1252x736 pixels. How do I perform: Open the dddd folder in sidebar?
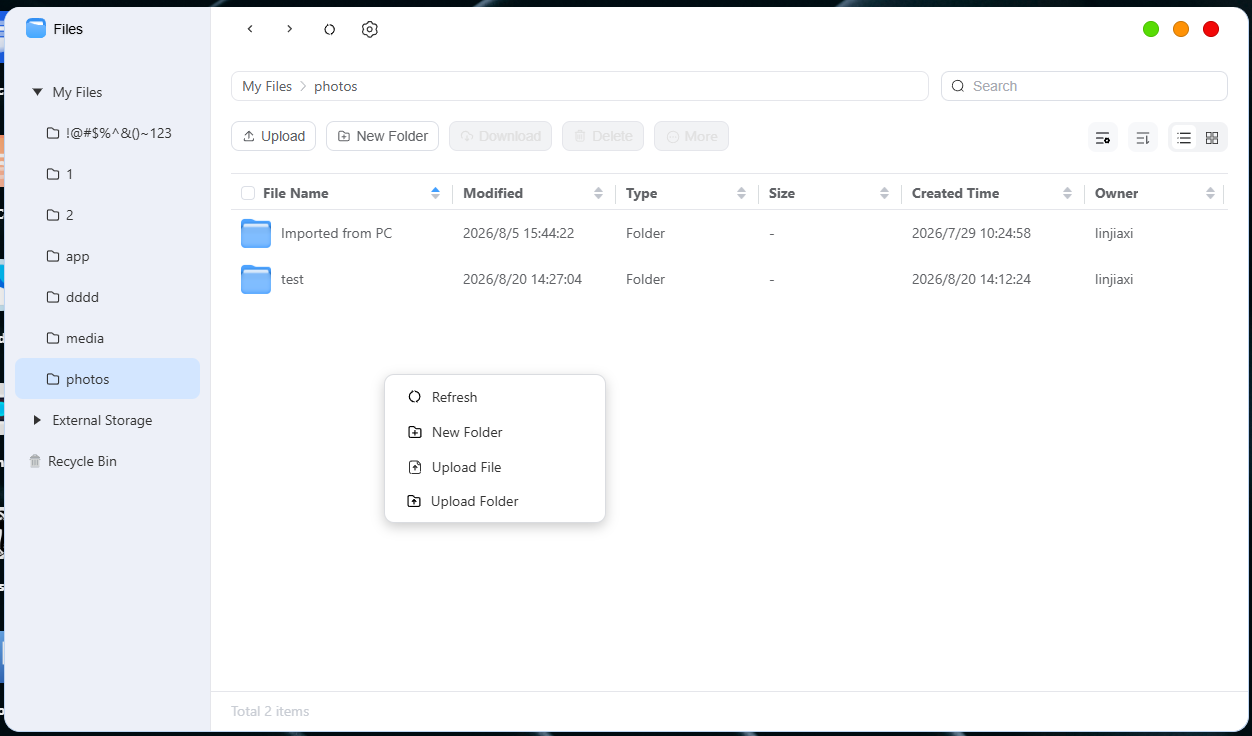(x=107, y=297)
